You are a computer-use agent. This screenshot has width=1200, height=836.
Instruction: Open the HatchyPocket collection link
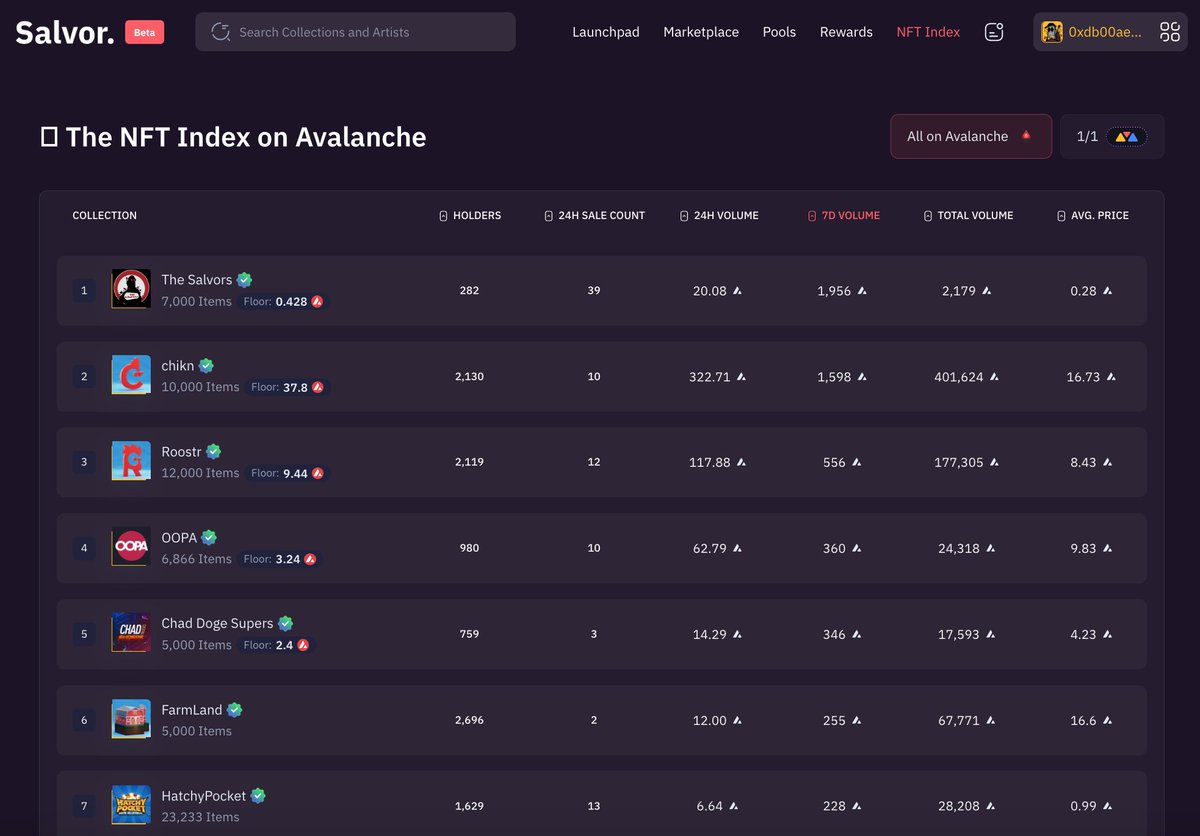(x=204, y=796)
